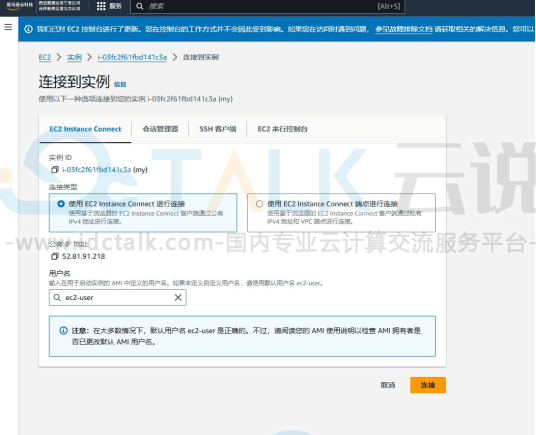Click the Instances breadcrumb link

[75, 57]
